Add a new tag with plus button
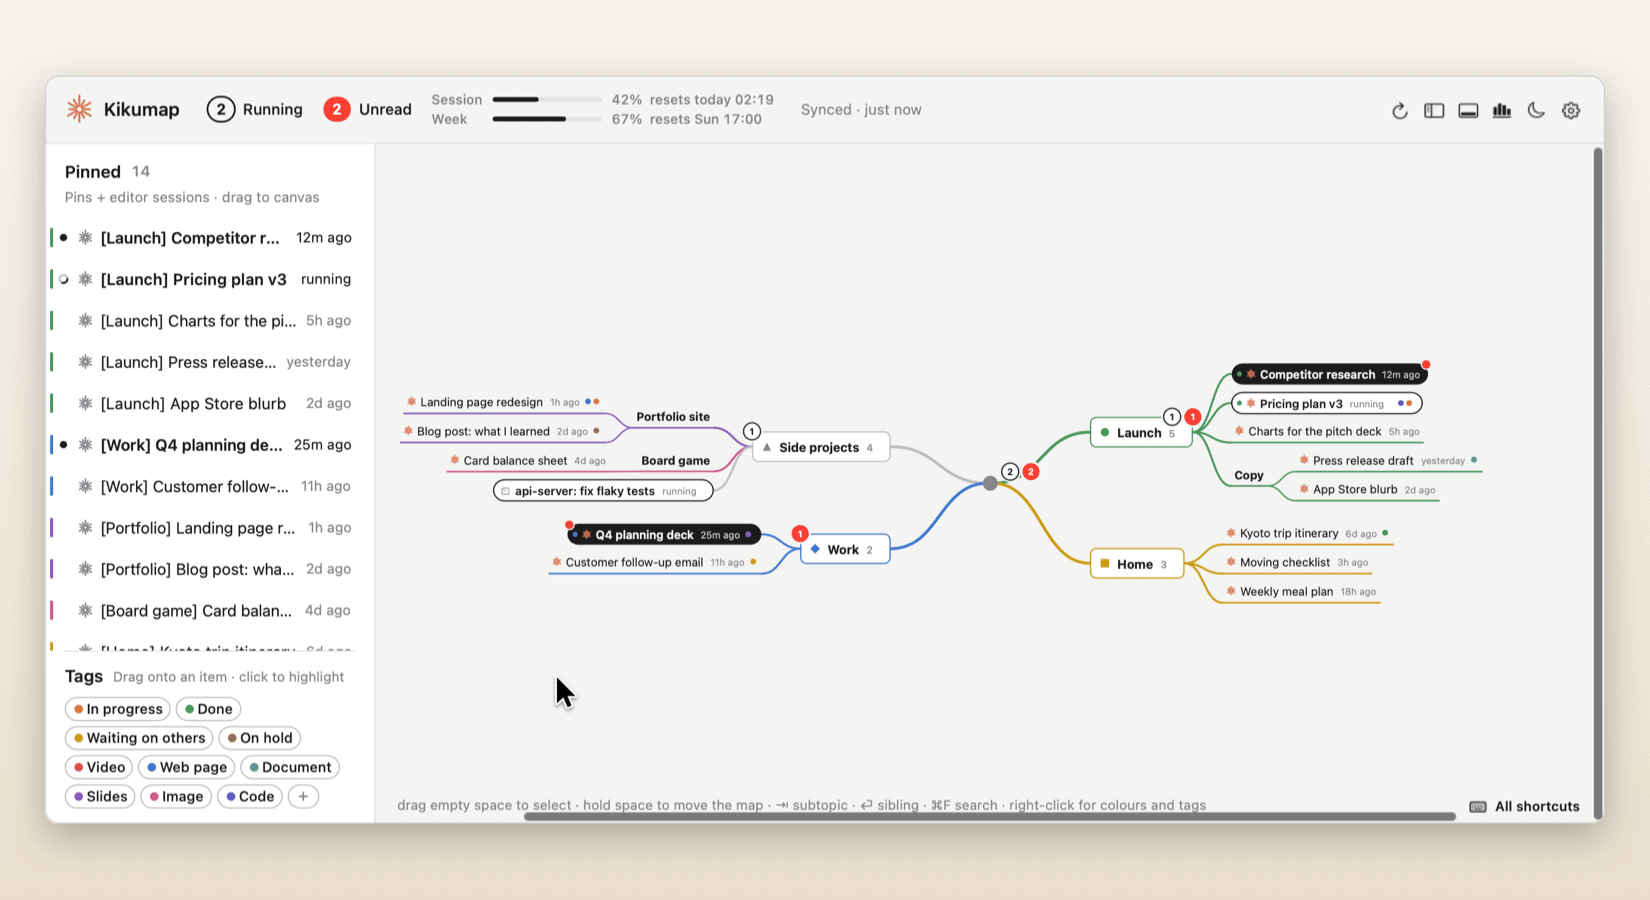This screenshot has width=1650, height=900. click(303, 796)
